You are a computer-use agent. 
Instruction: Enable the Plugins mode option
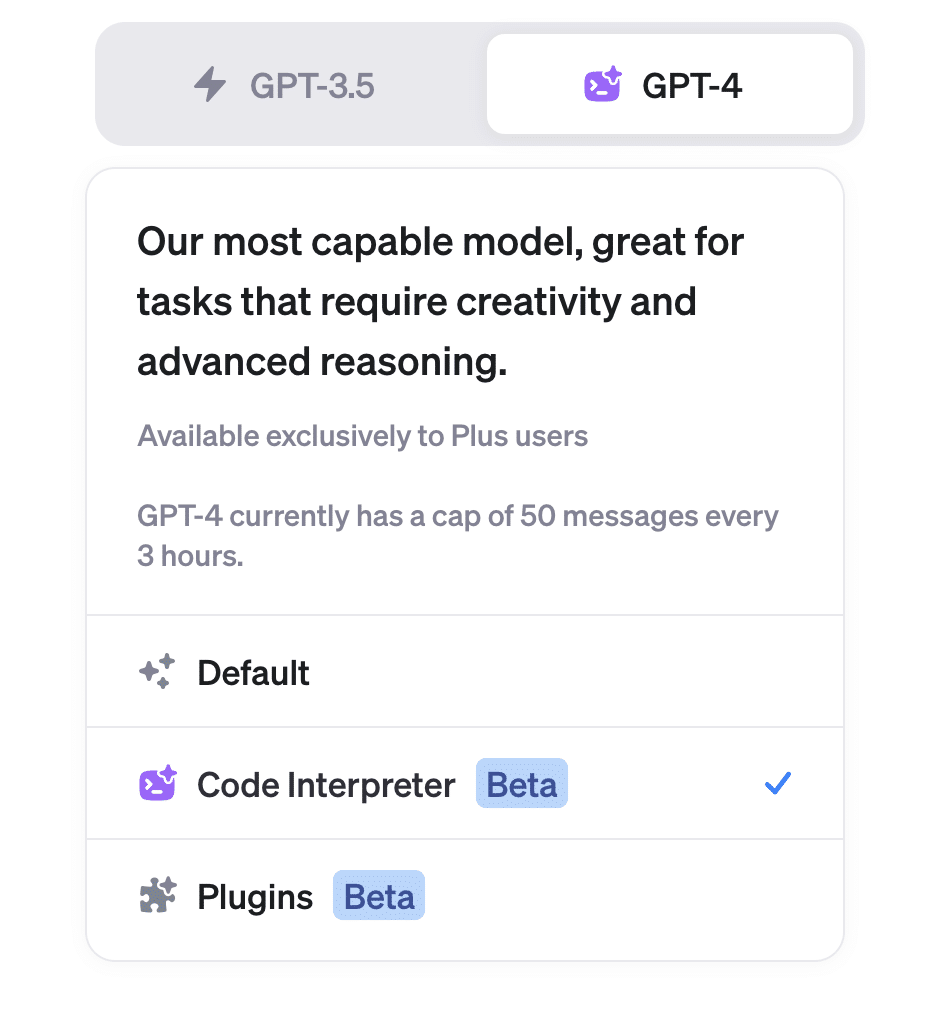pos(465,896)
